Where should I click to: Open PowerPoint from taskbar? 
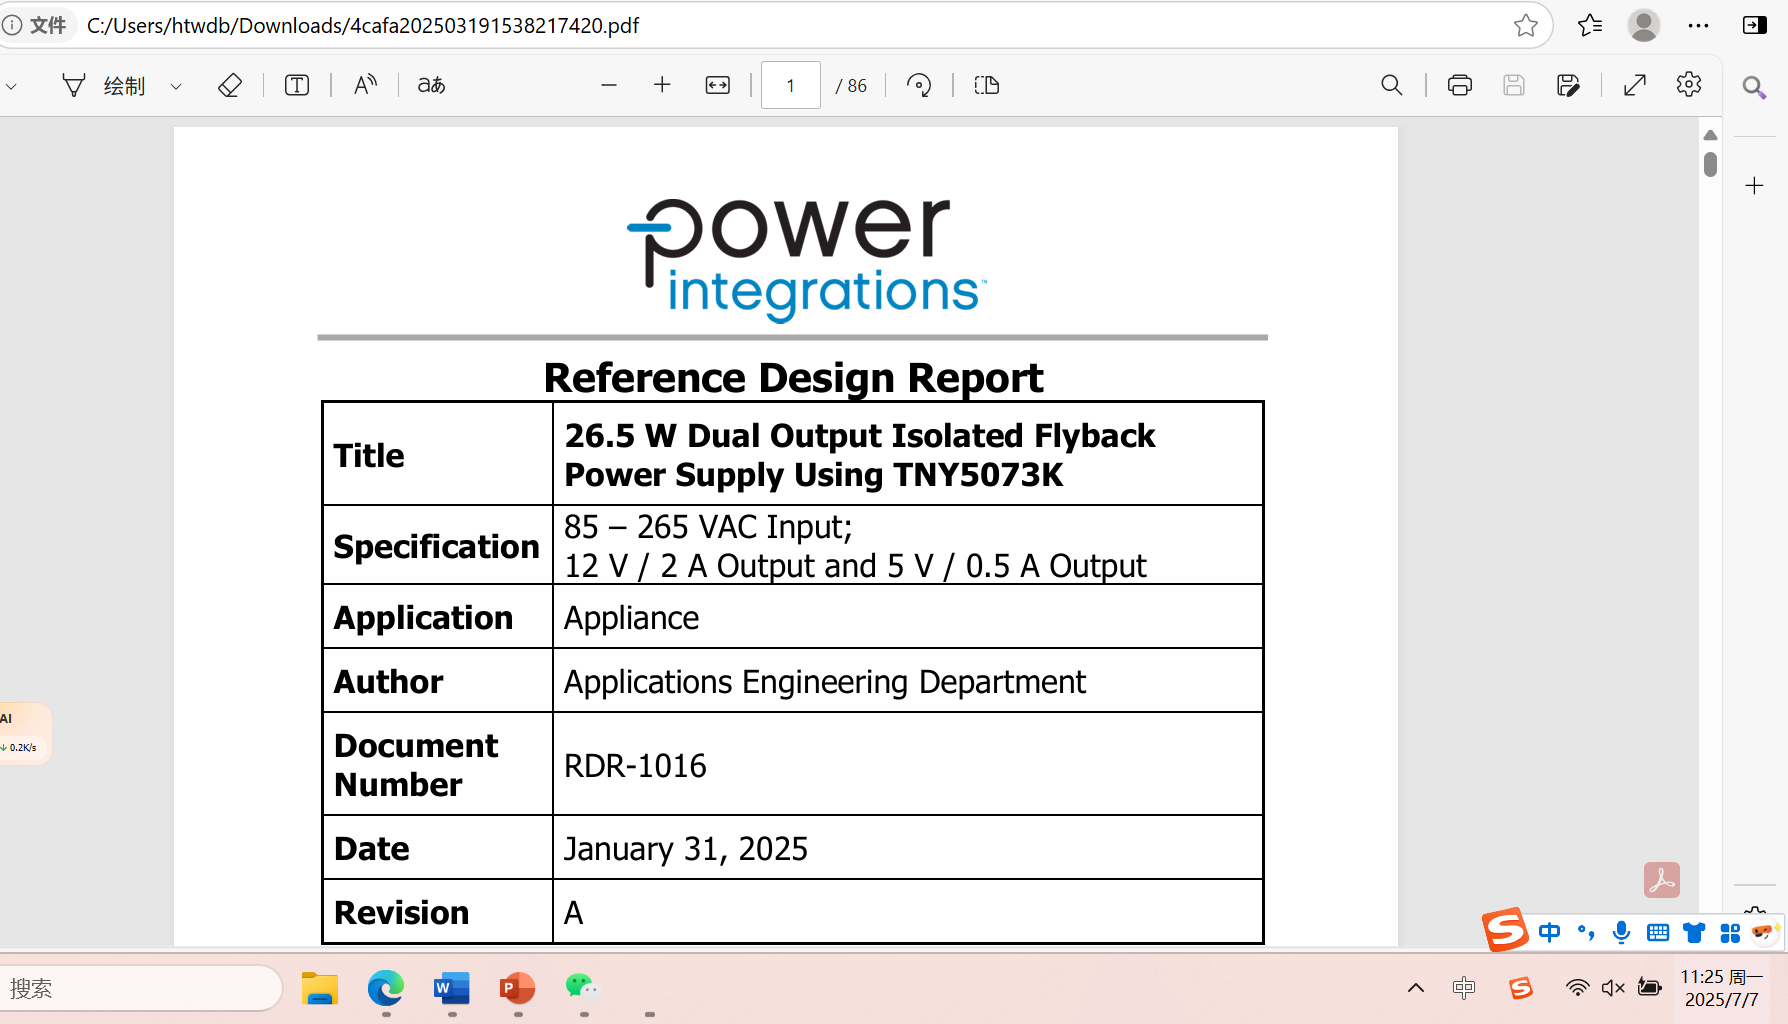(518, 988)
